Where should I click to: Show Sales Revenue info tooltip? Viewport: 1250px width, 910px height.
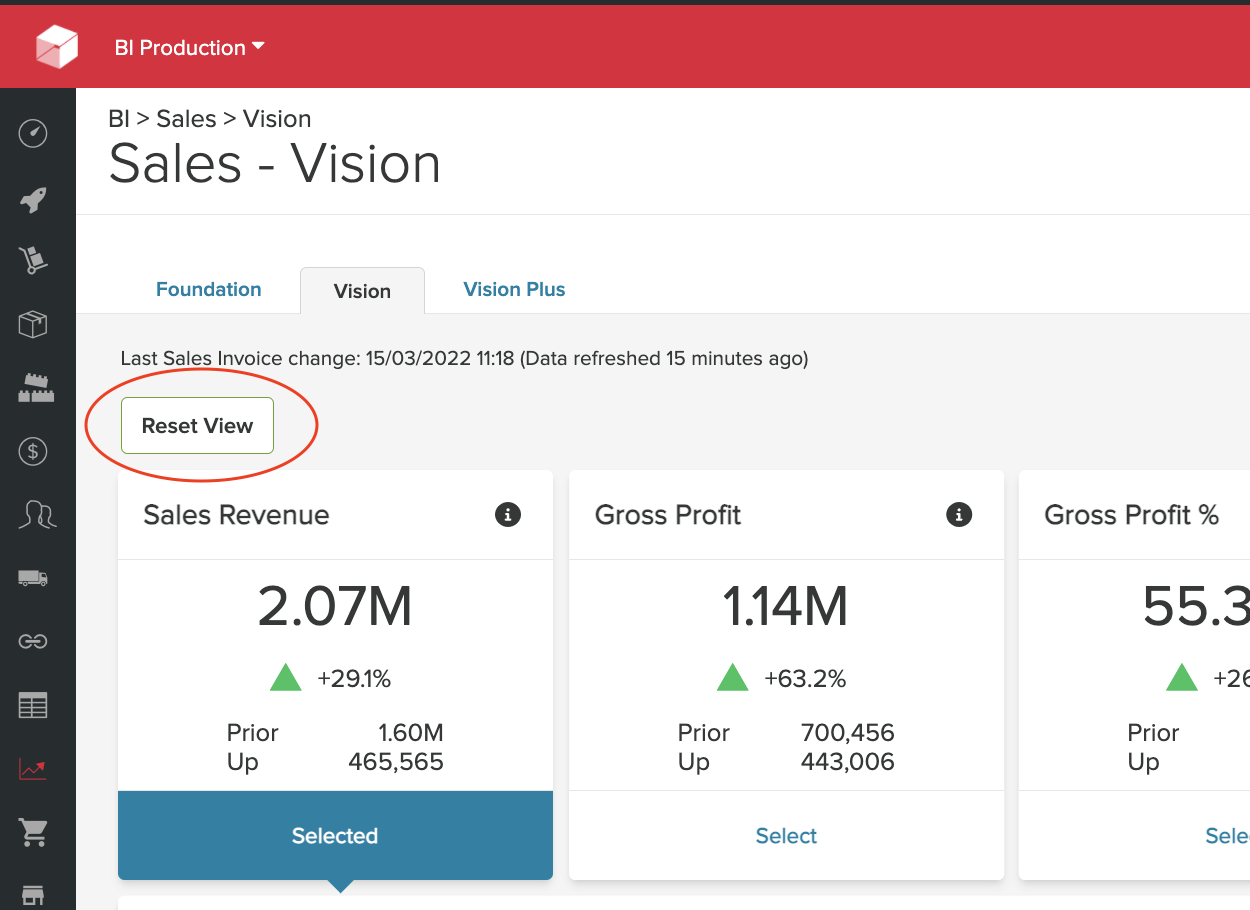[x=508, y=514]
